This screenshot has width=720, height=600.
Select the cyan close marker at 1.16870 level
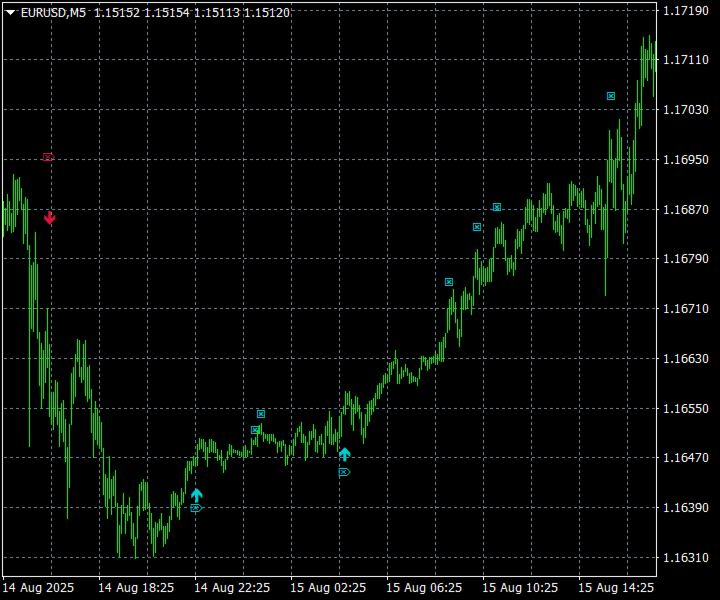coord(497,207)
